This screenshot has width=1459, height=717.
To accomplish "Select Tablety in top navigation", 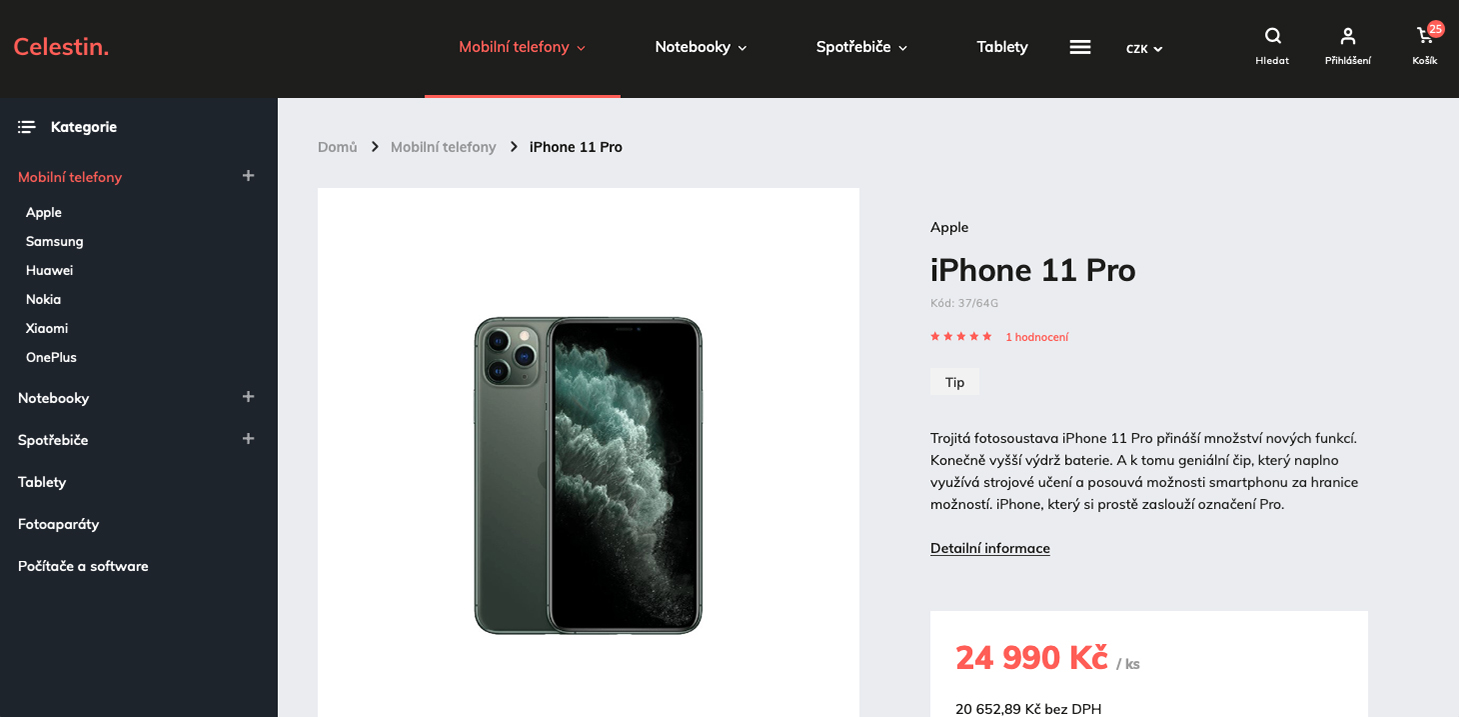I will coord(1002,47).
